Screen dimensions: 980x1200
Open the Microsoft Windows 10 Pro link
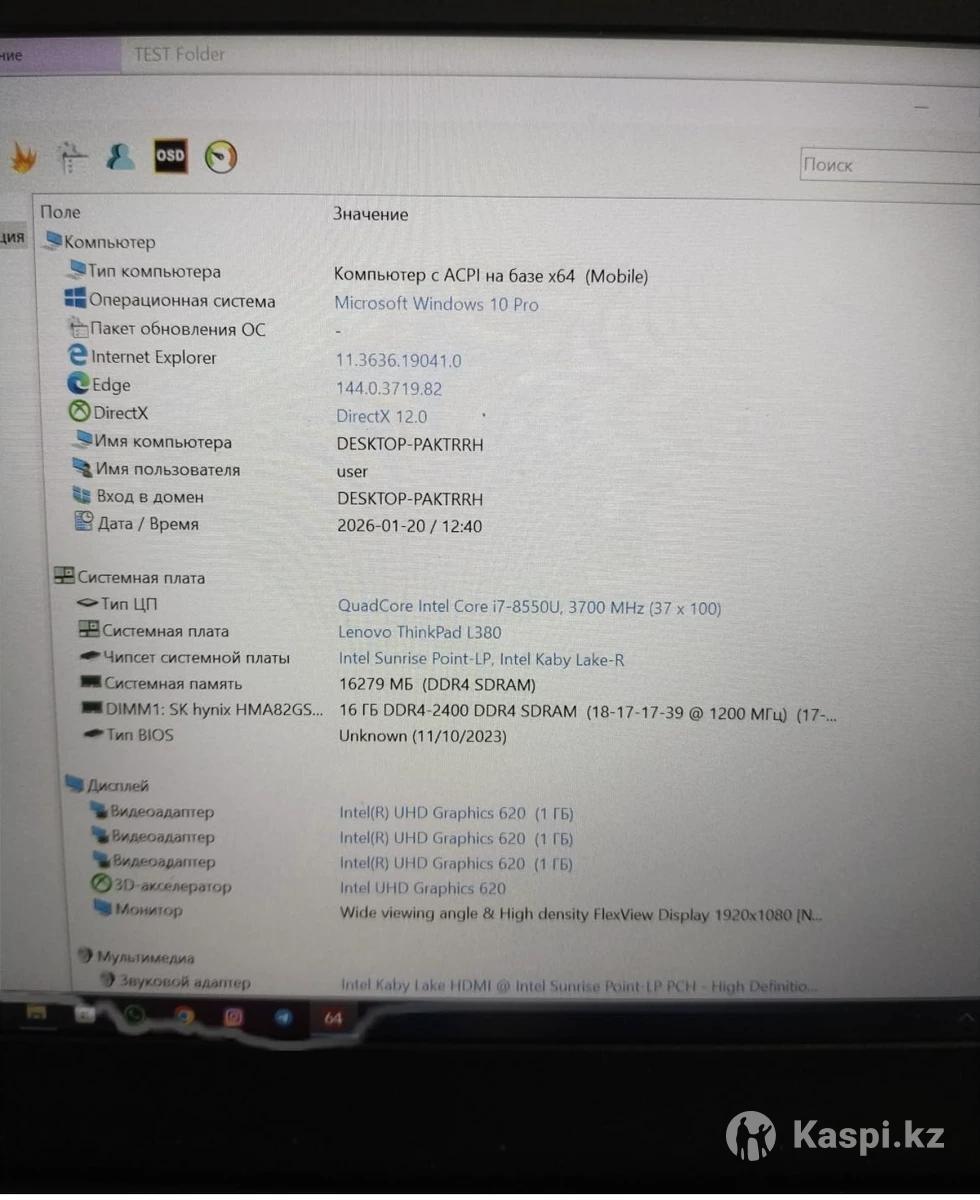pos(436,304)
